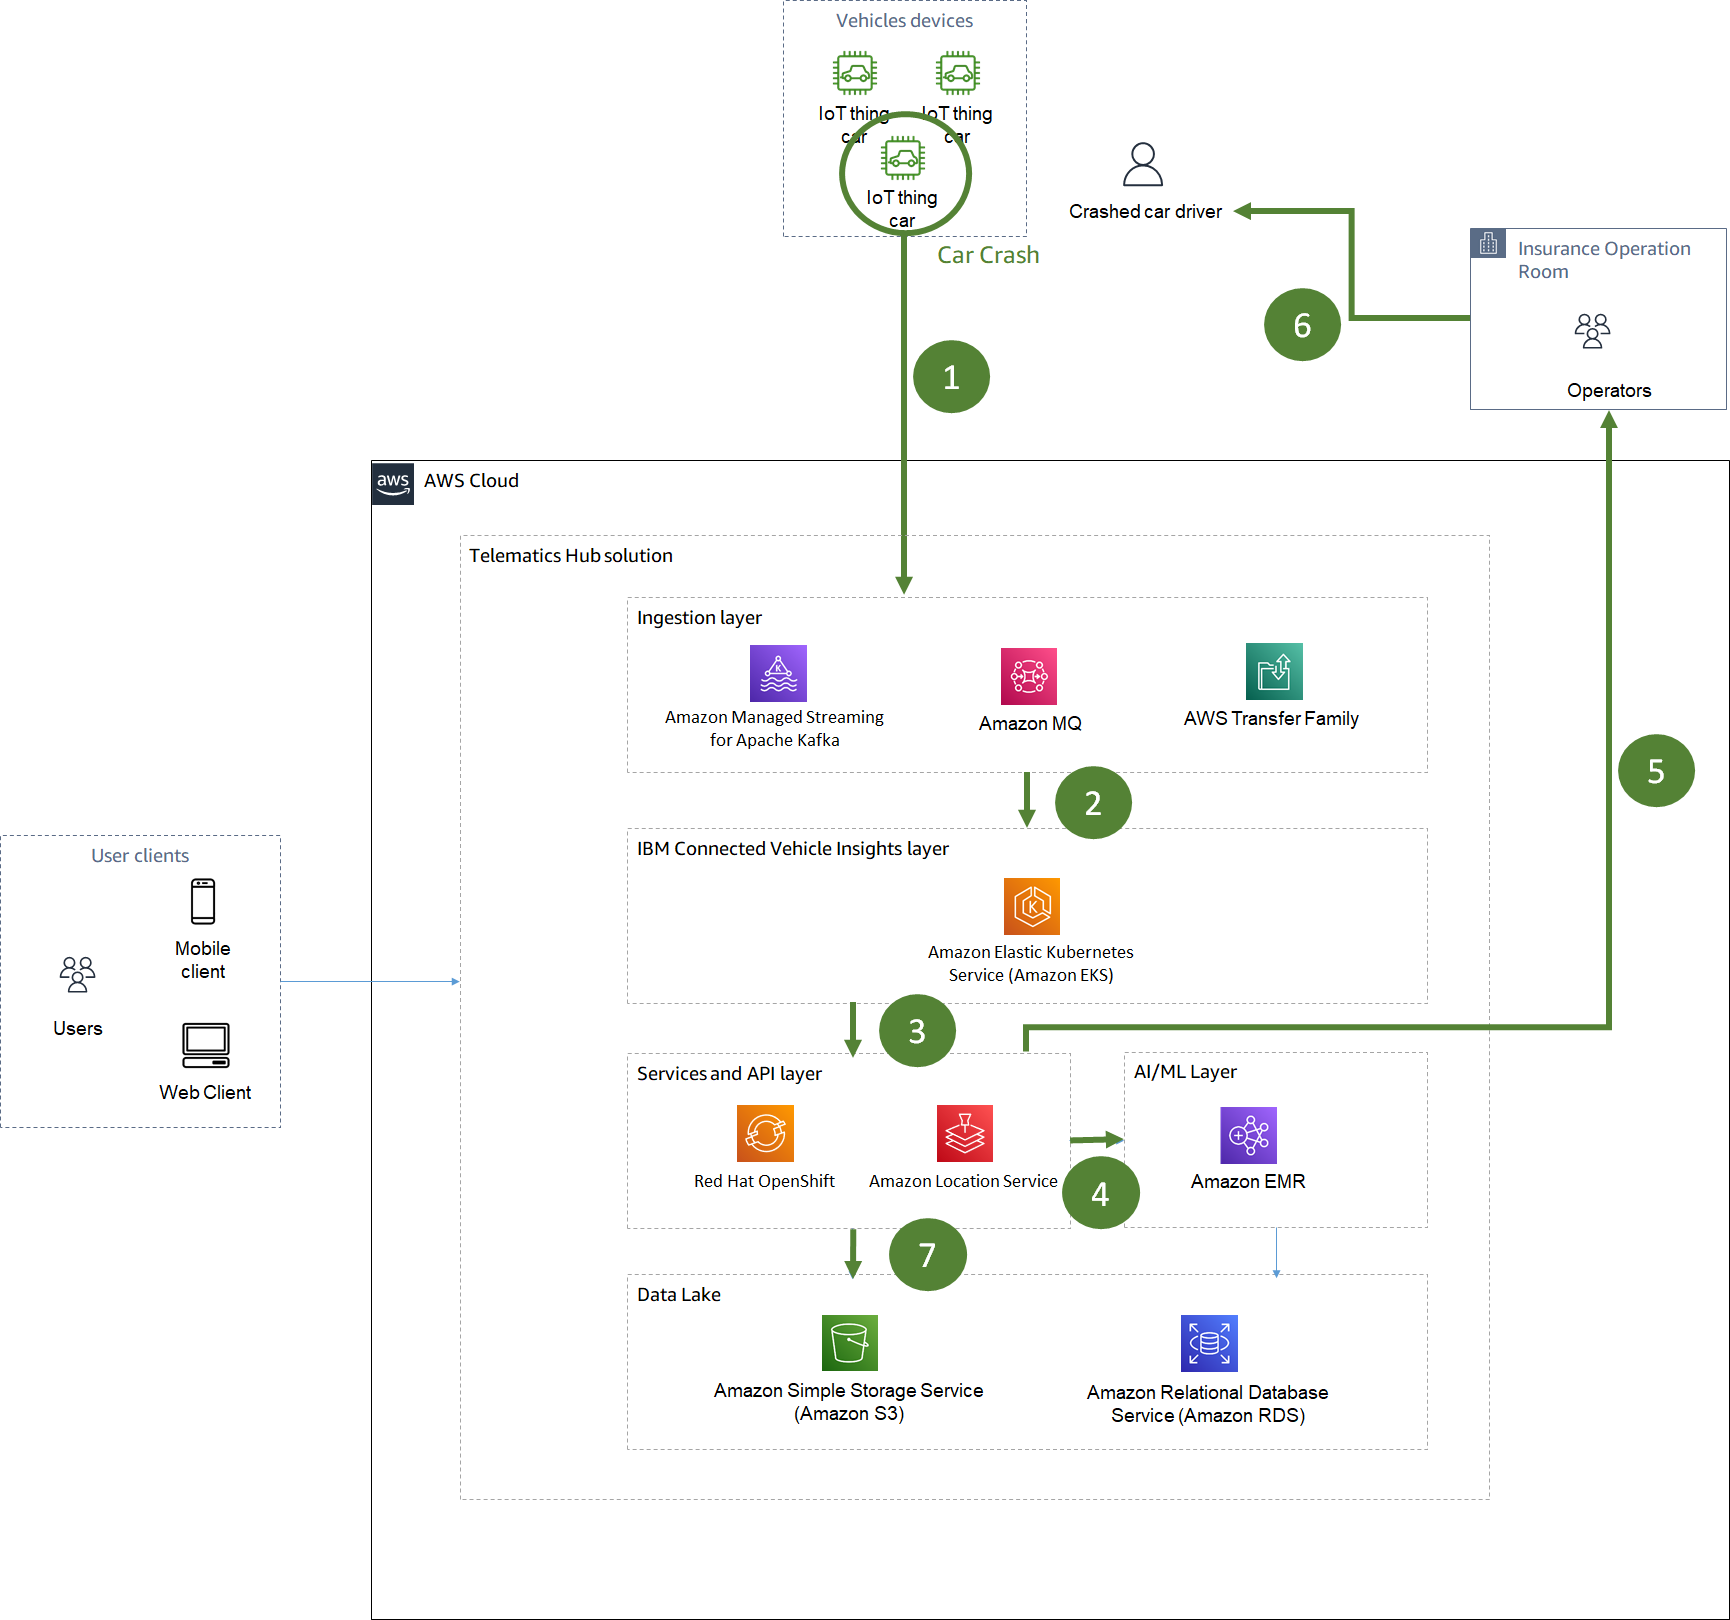This screenshot has width=1730, height=1620.
Task: Click the 'Amazon Relational Database Service (Amazon RDS)' caption
Action: coord(1208,1404)
